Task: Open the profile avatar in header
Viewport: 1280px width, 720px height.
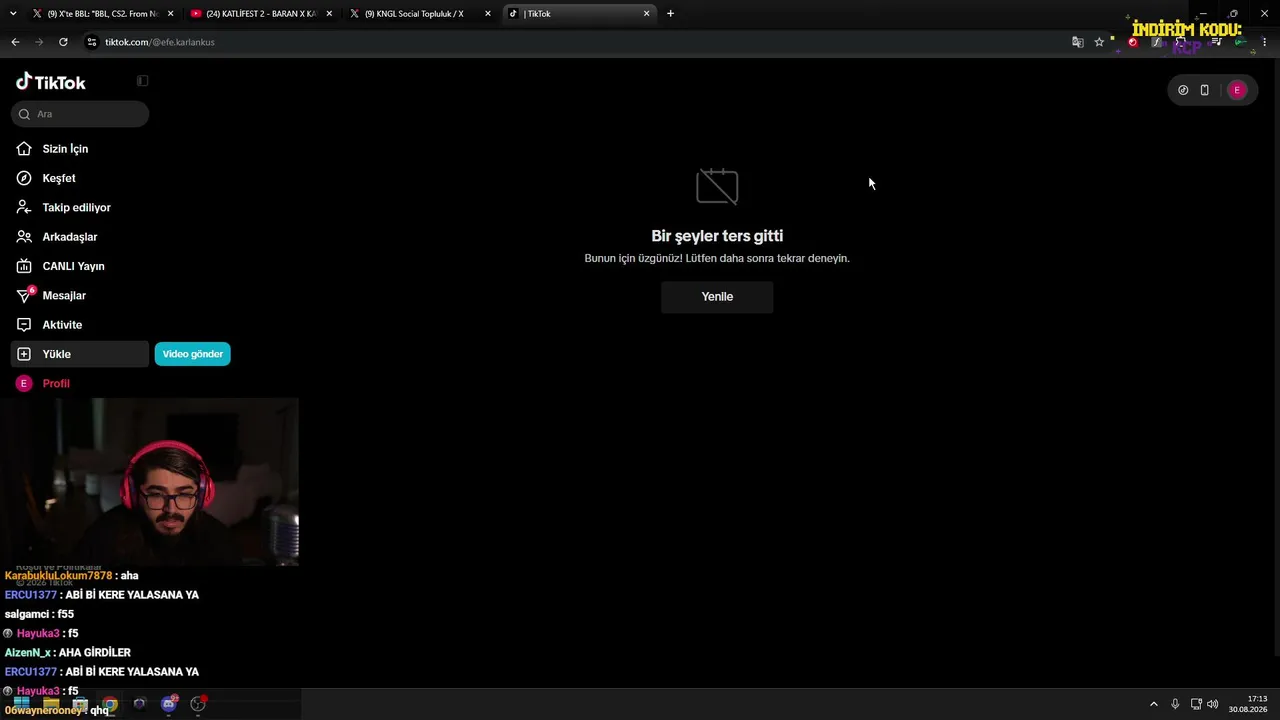Action: click(1237, 90)
